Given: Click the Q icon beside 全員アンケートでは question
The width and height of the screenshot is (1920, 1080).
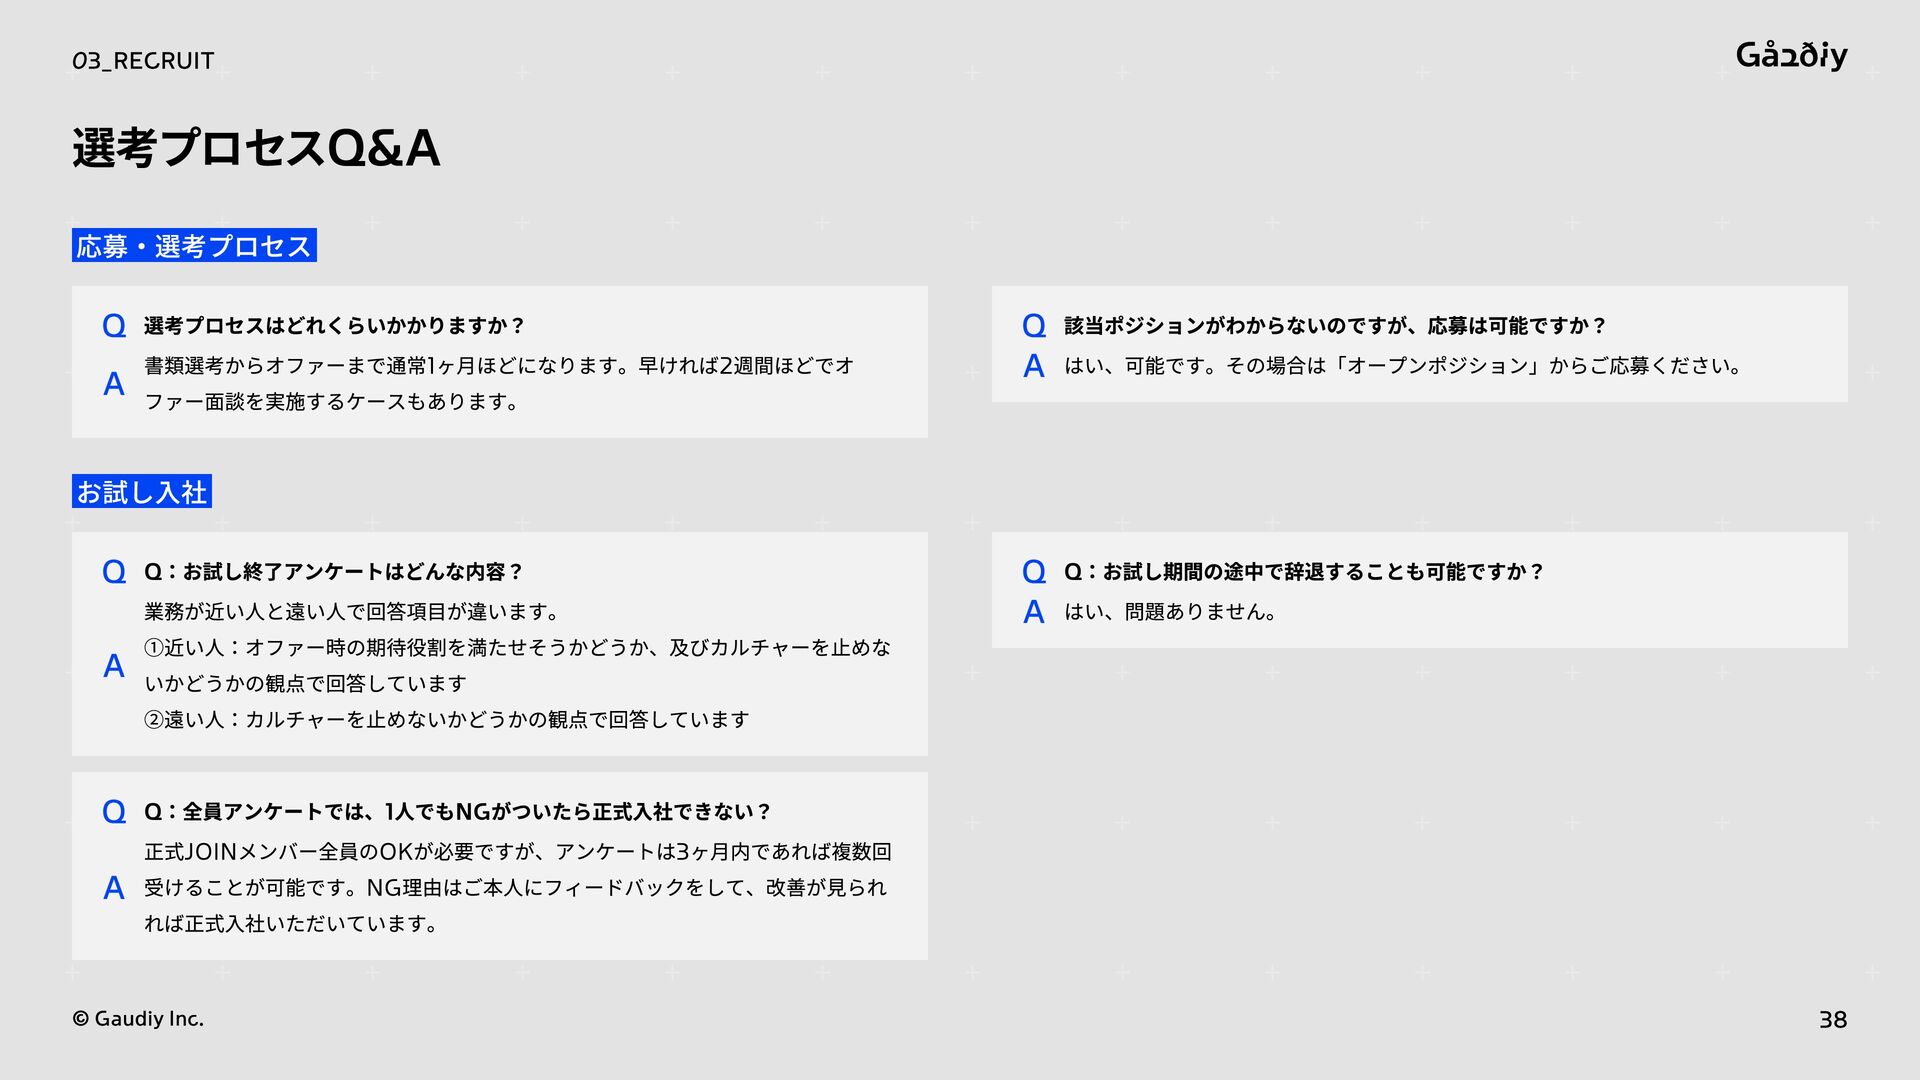Looking at the screenshot, I should [x=114, y=812].
